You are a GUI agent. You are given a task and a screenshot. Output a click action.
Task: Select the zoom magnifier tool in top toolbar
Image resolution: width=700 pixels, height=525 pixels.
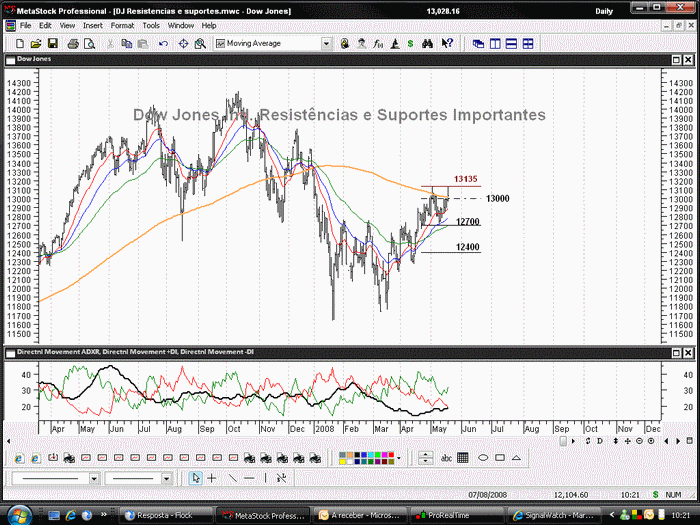point(200,44)
